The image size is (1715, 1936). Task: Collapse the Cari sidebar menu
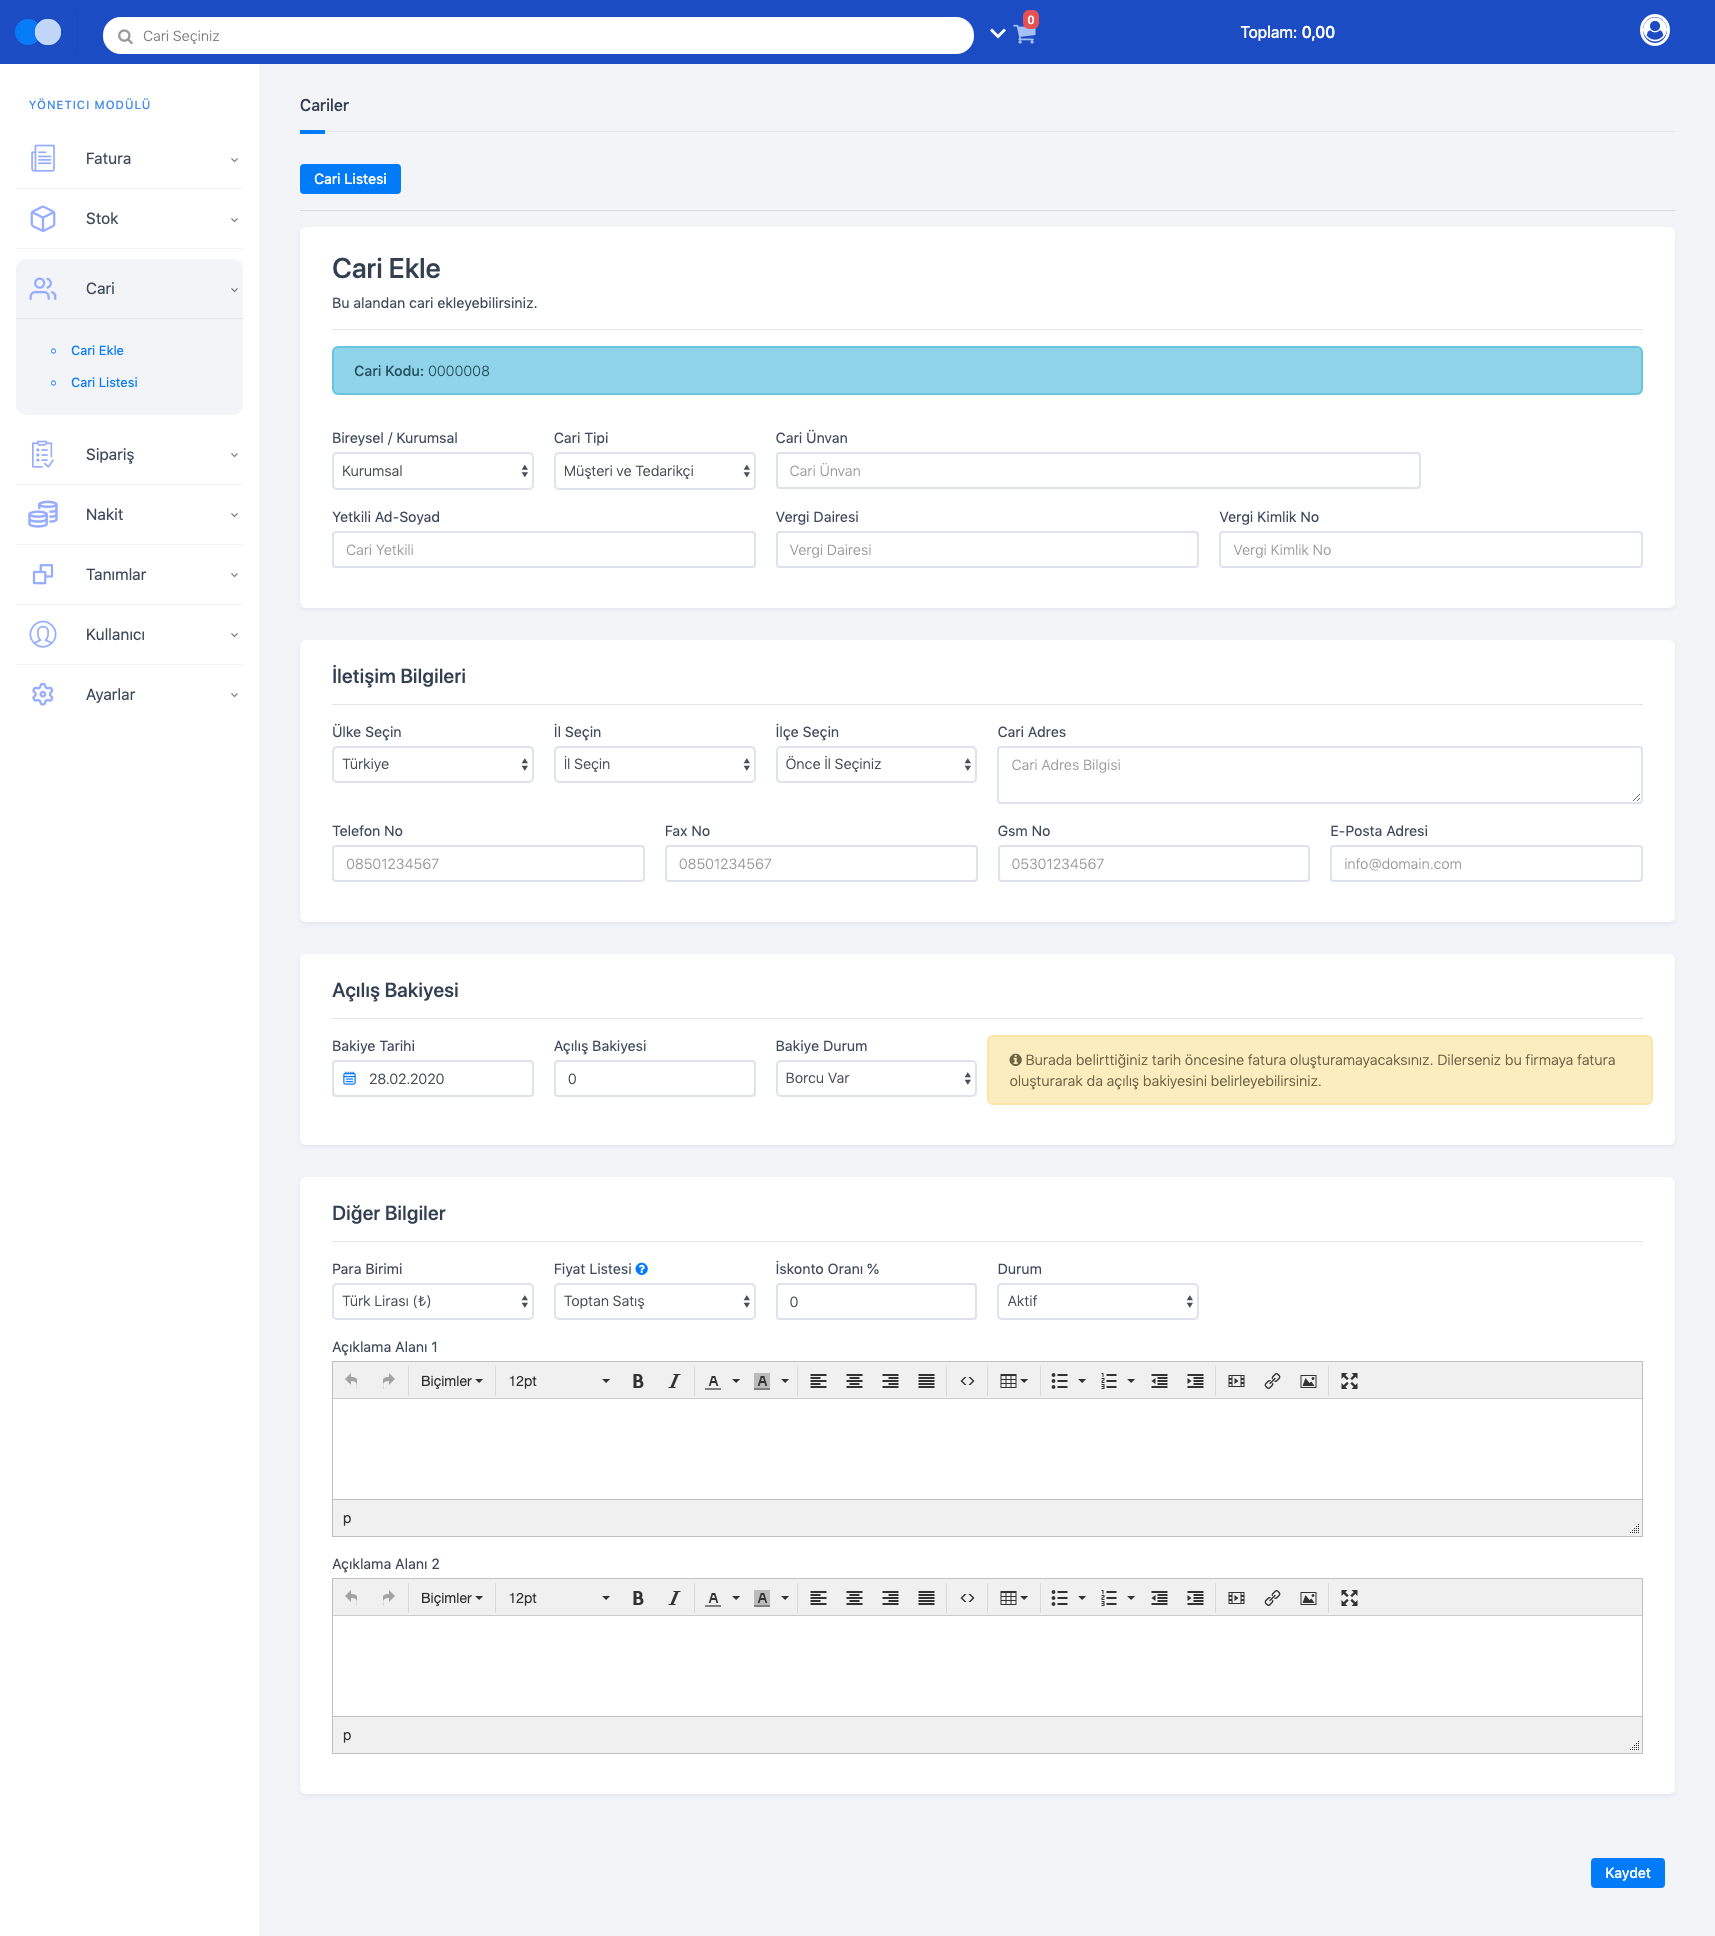click(x=129, y=289)
